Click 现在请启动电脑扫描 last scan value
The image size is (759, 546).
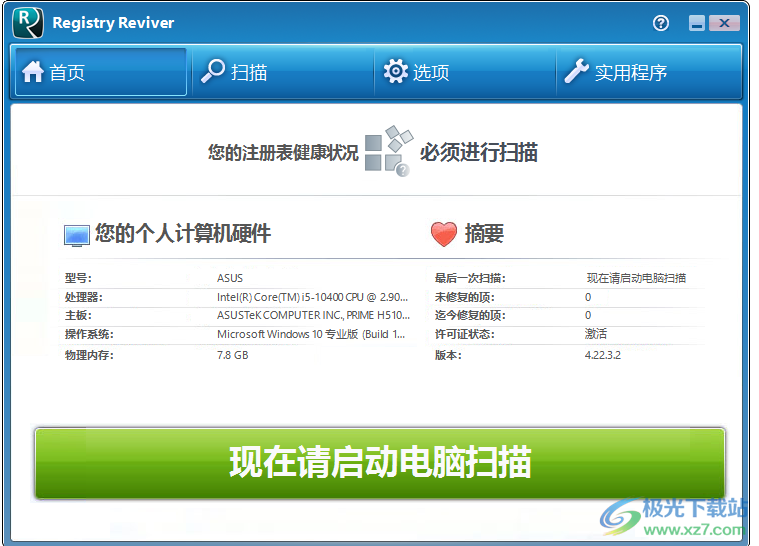636,278
